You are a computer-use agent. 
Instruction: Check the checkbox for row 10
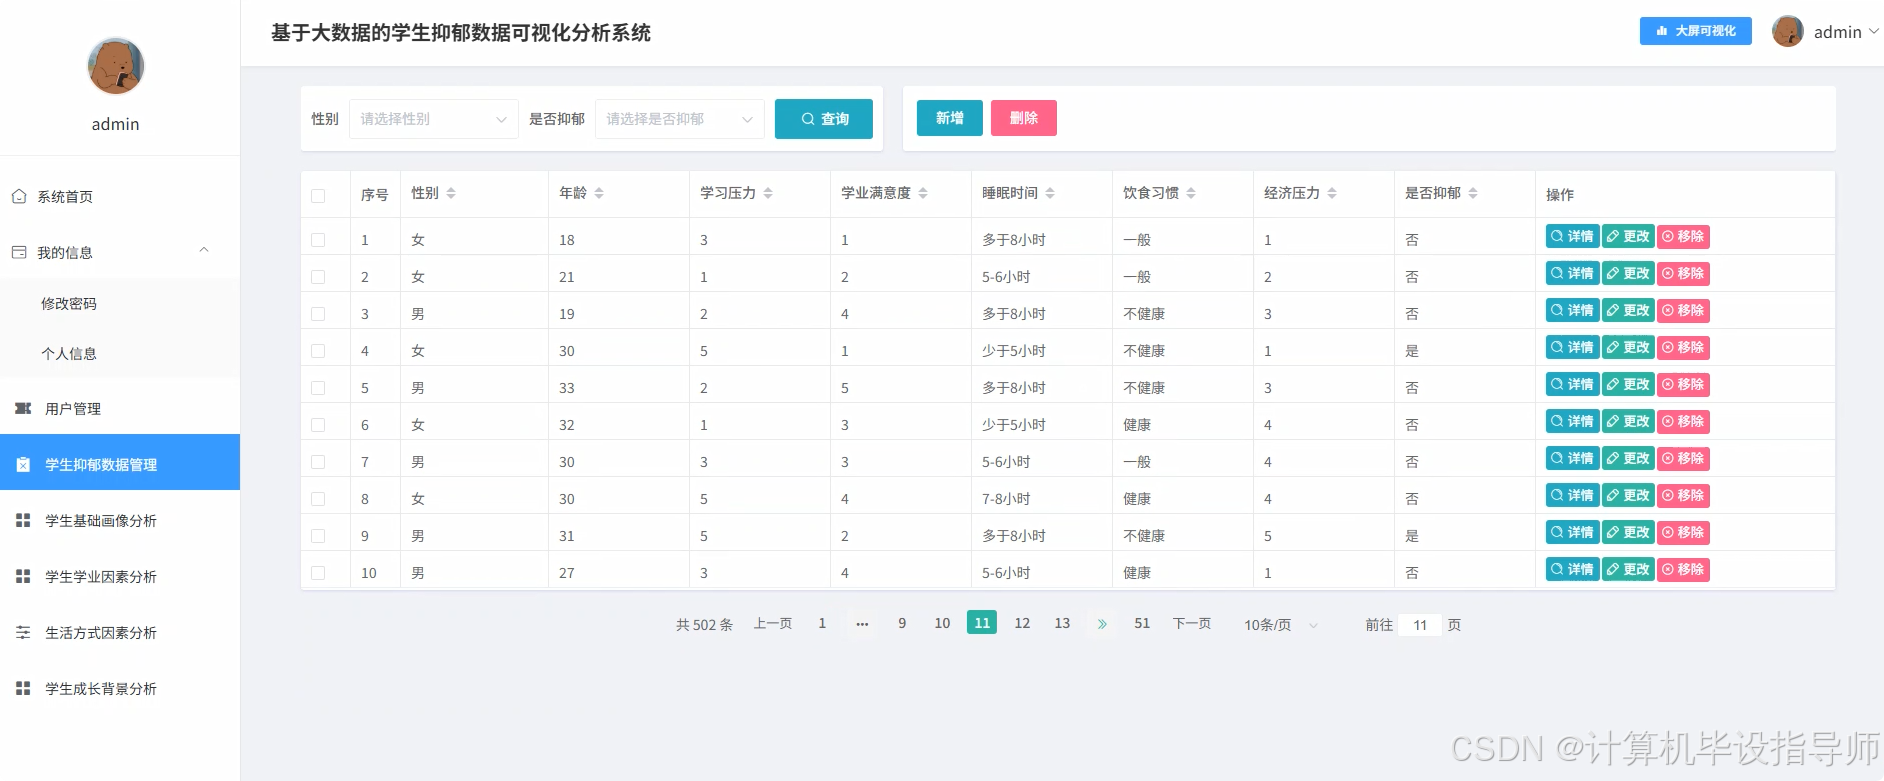tap(318, 573)
